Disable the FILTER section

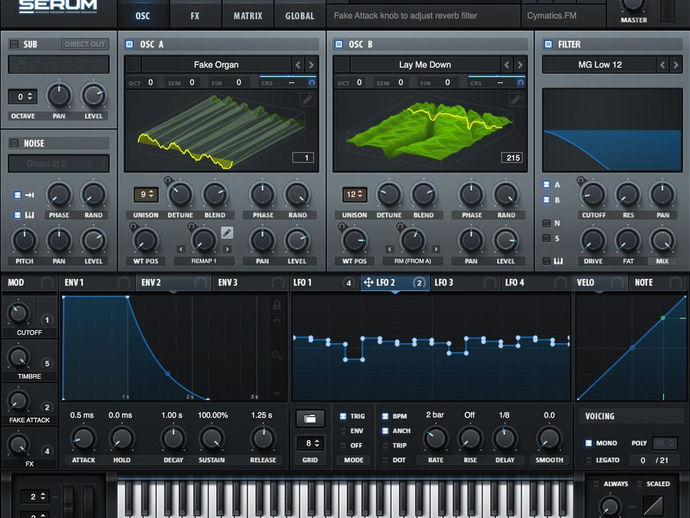coord(548,44)
